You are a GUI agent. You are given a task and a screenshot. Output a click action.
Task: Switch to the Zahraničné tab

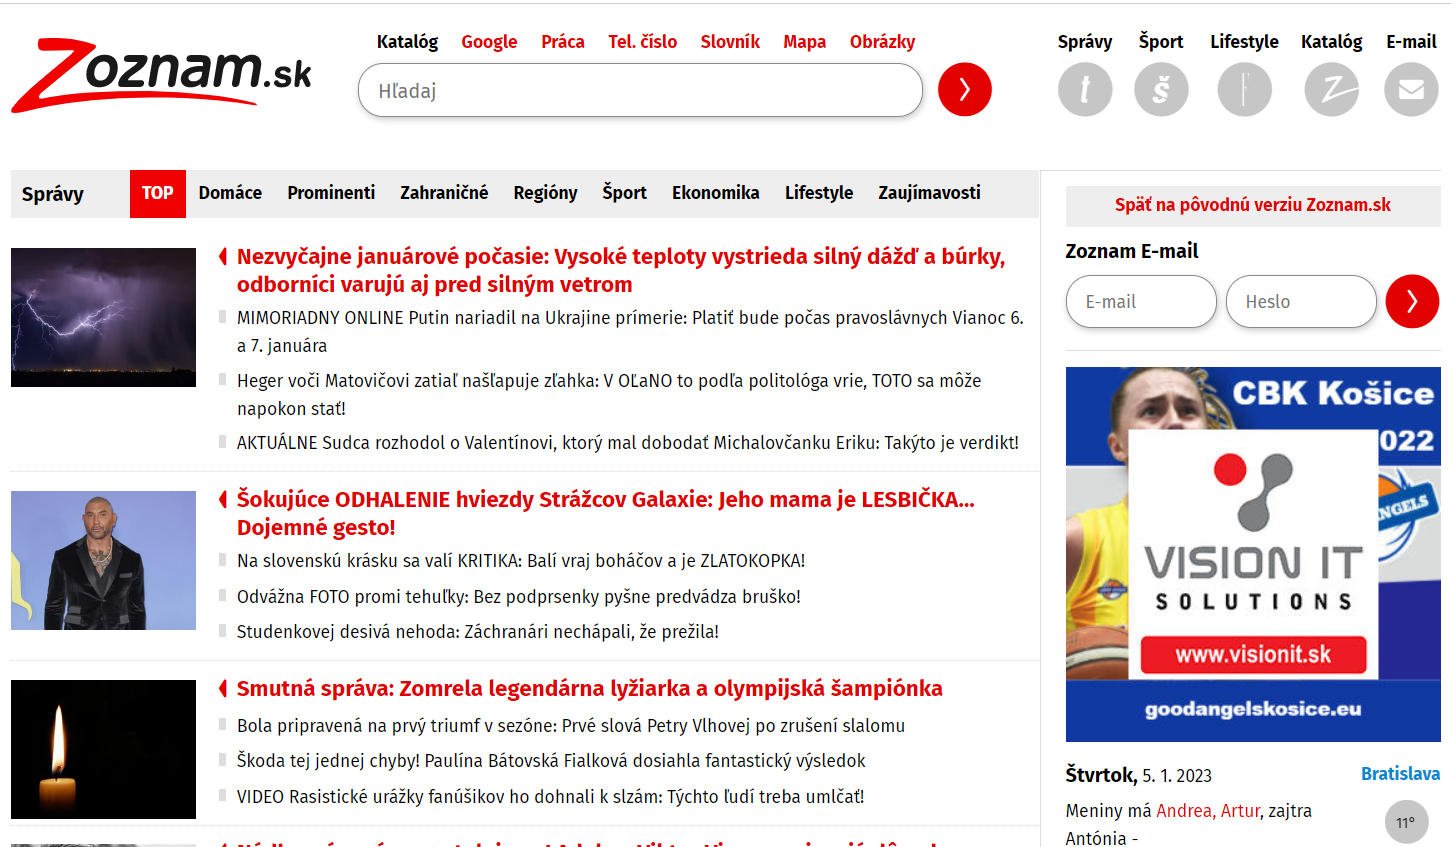point(444,193)
